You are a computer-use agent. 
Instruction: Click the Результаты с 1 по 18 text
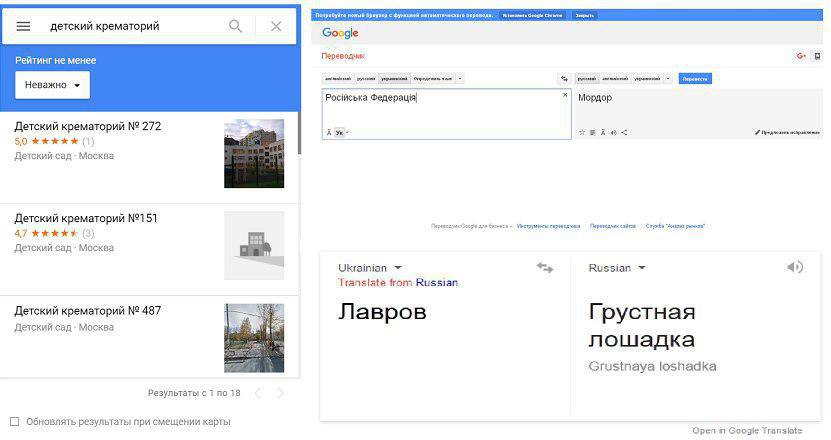tap(194, 393)
